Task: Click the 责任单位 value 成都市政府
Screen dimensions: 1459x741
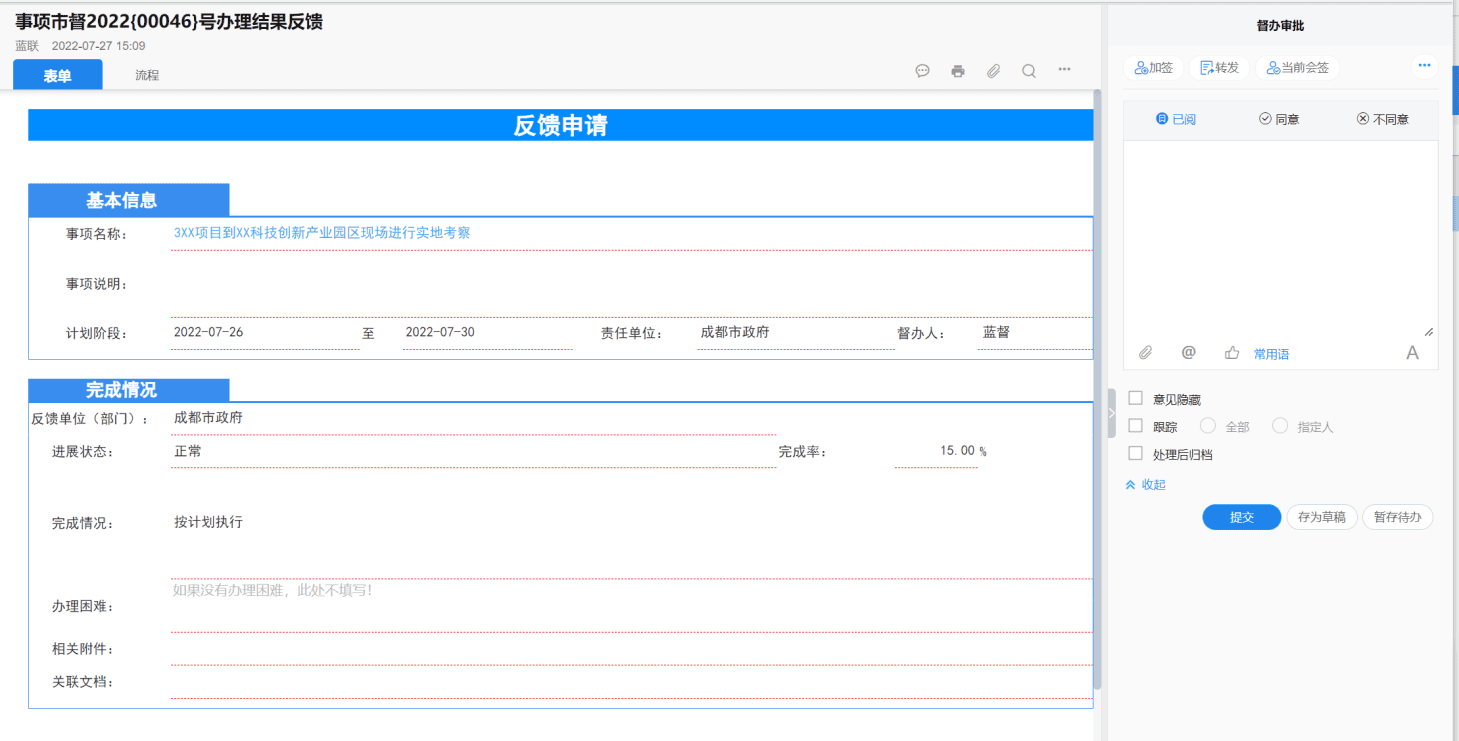Action: click(x=734, y=332)
